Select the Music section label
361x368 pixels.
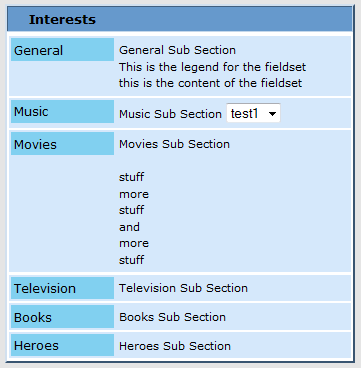click(x=62, y=111)
